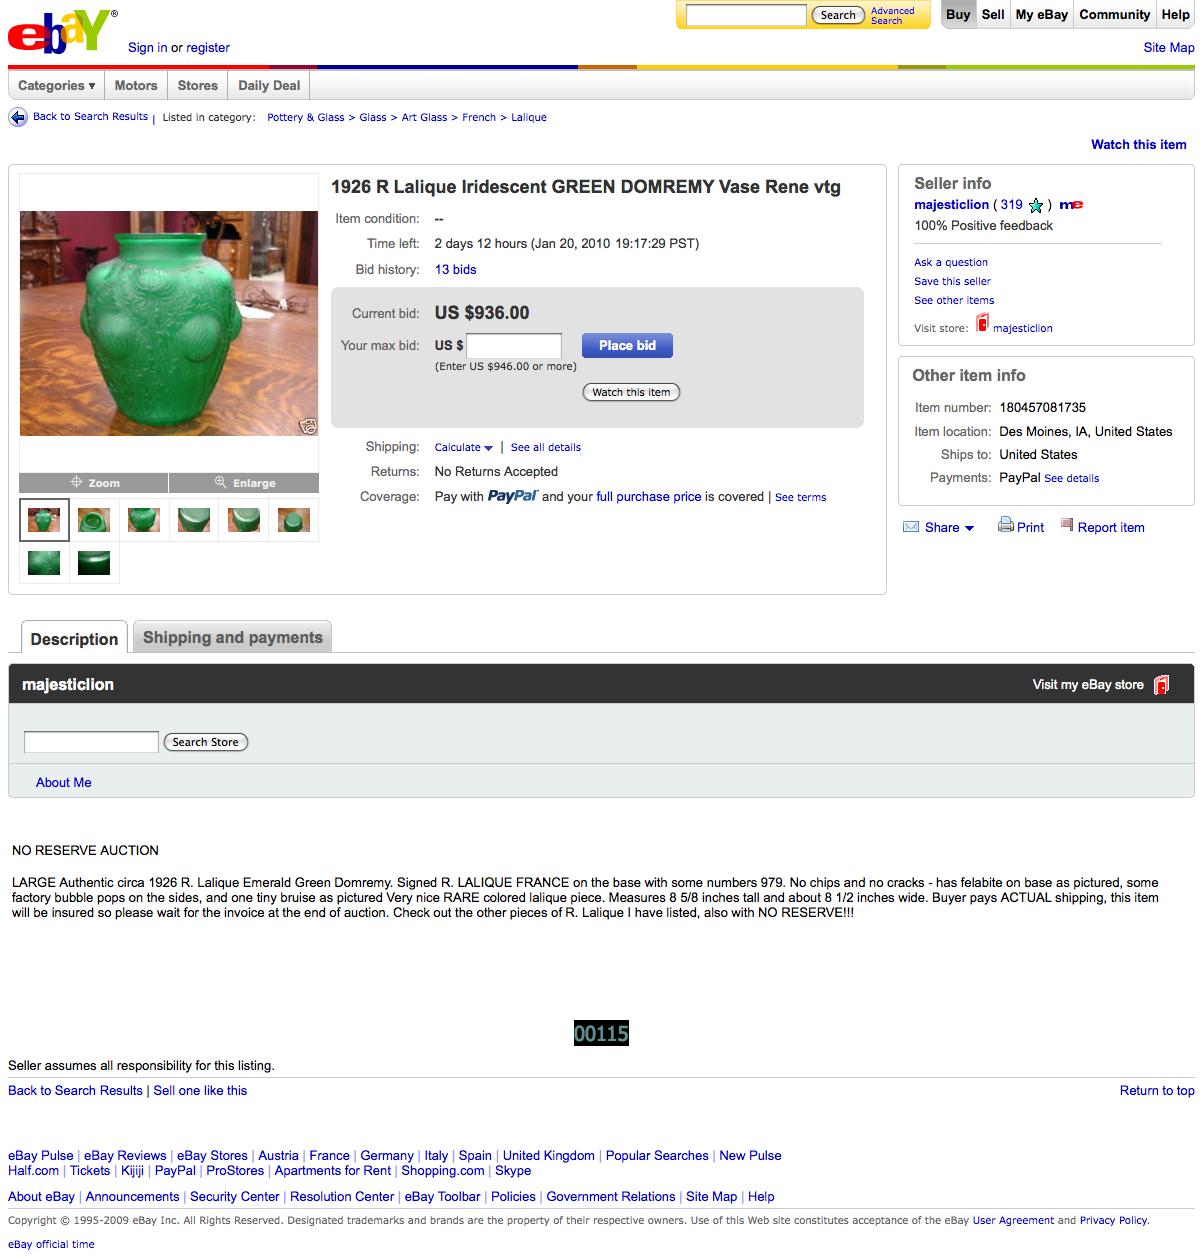Click the Place bid button
The height and width of the screenshot is (1260, 1203).
click(x=627, y=346)
